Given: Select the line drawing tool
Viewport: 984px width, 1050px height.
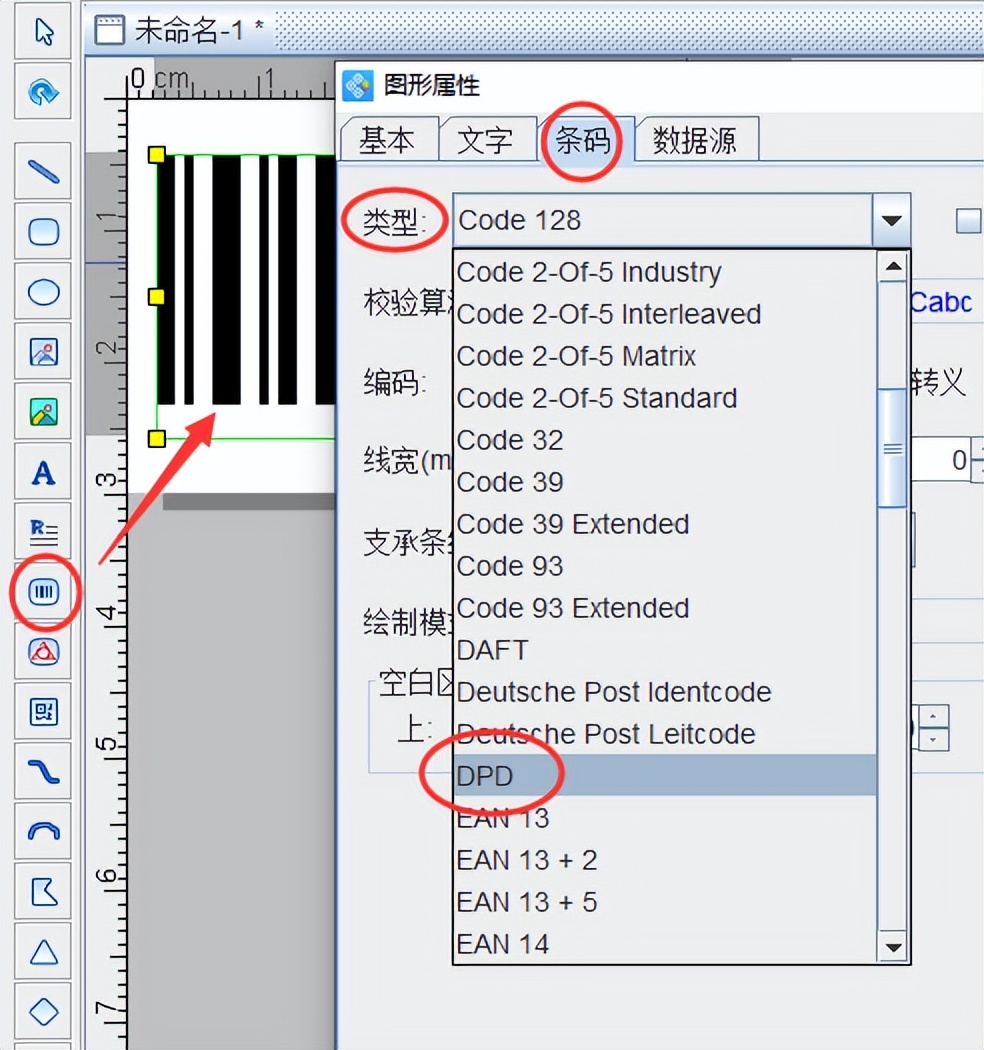Looking at the screenshot, I should click(41, 171).
